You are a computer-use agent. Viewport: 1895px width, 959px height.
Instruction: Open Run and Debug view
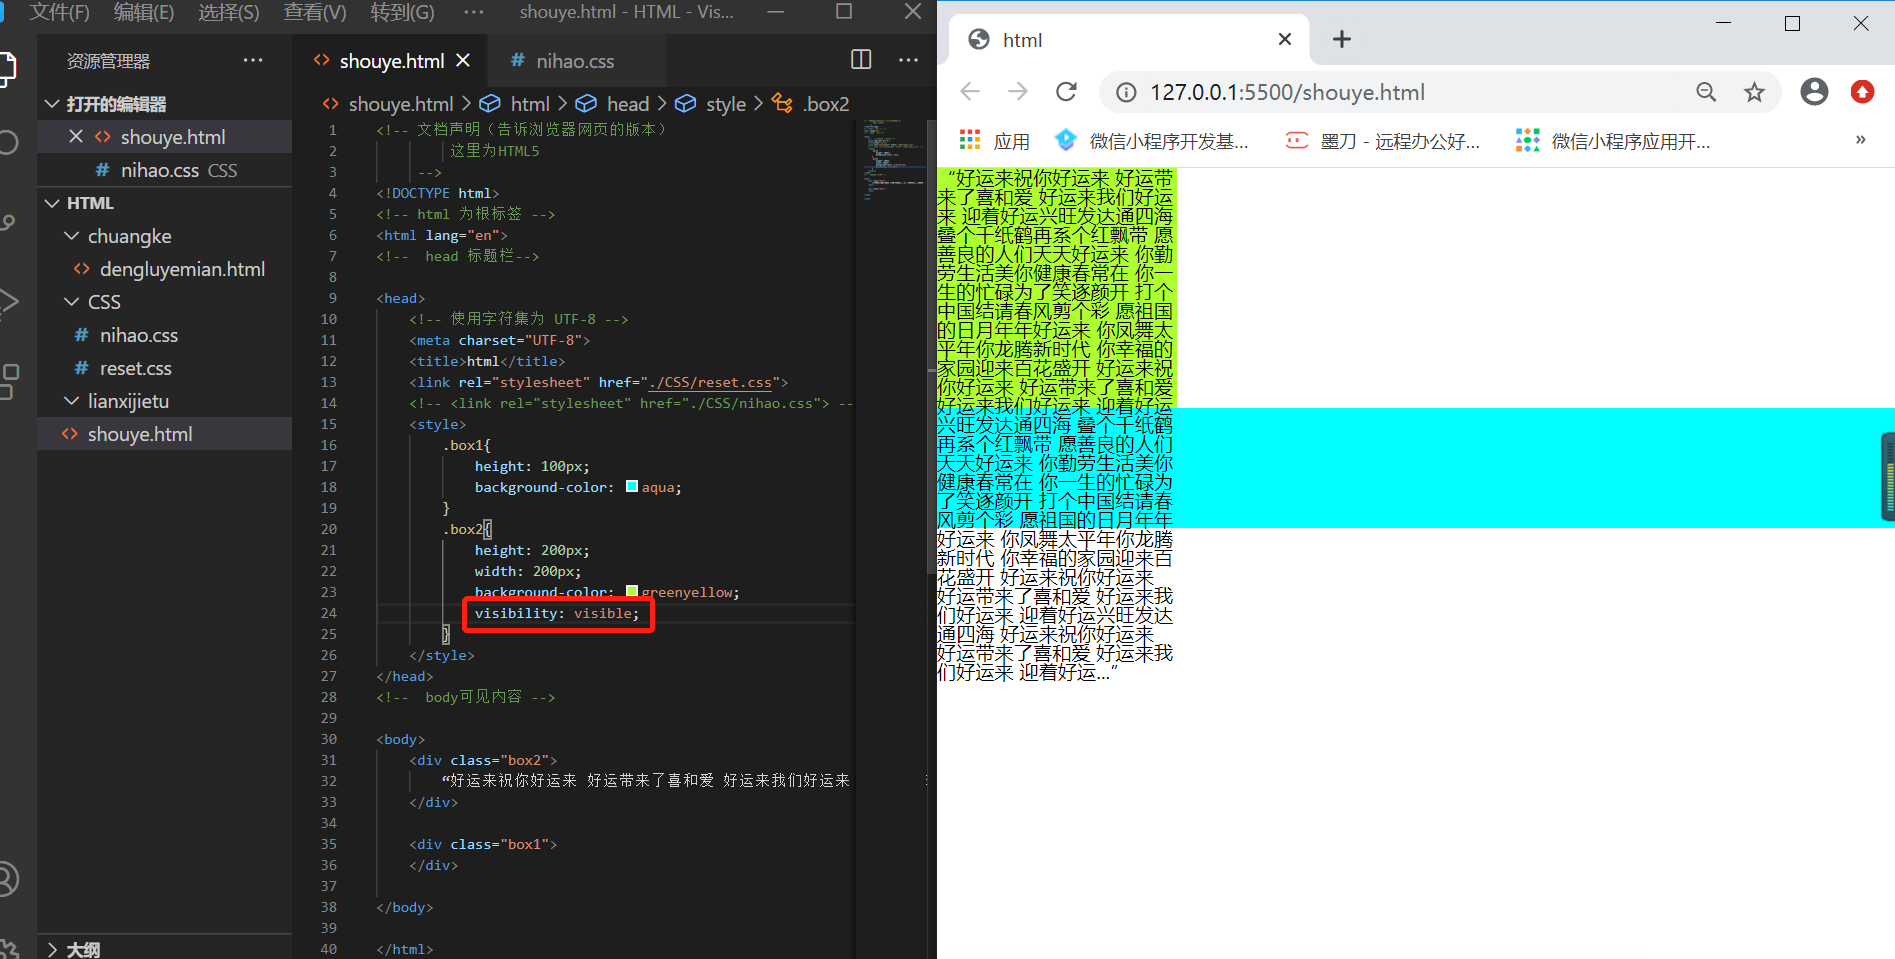tap(8, 300)
